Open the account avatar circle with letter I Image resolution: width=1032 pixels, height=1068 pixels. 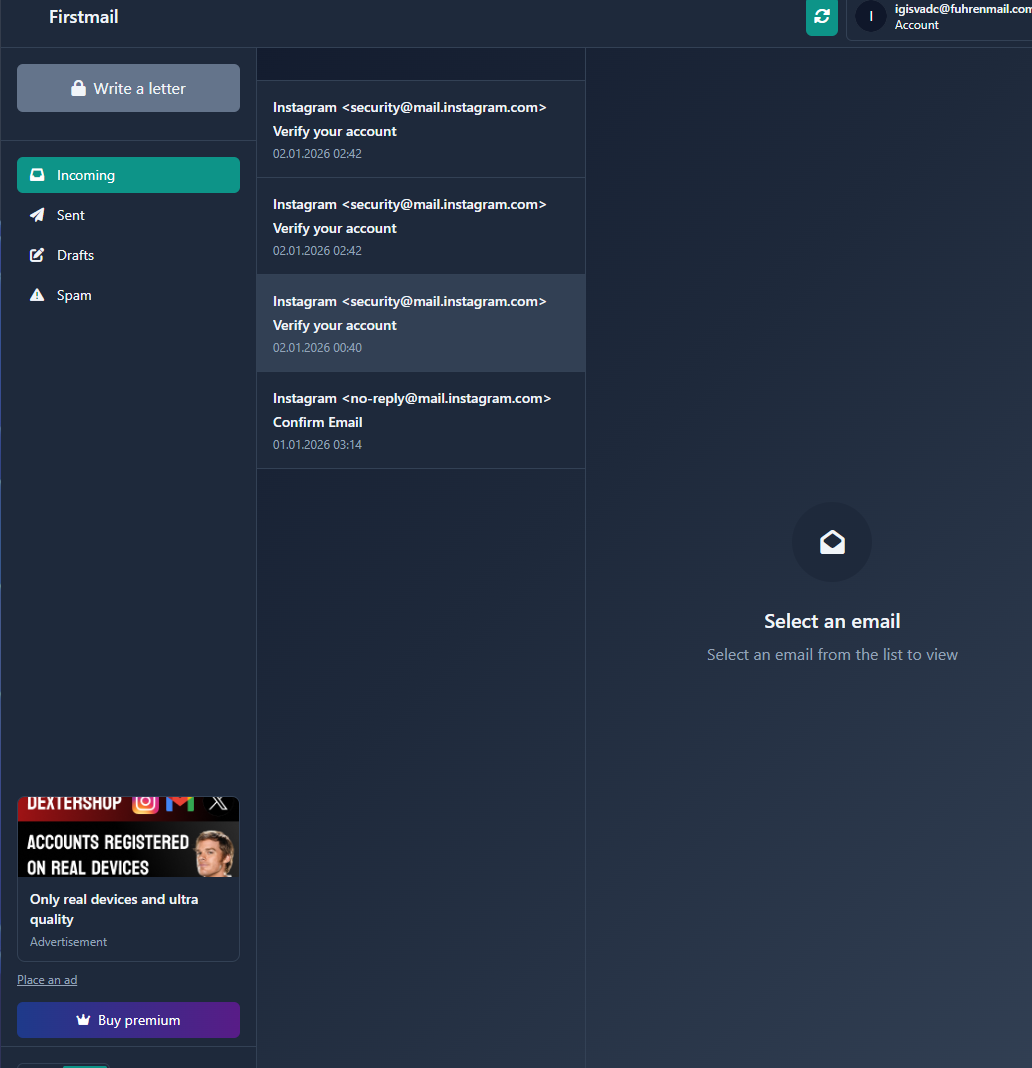click(x=871, y=16)
